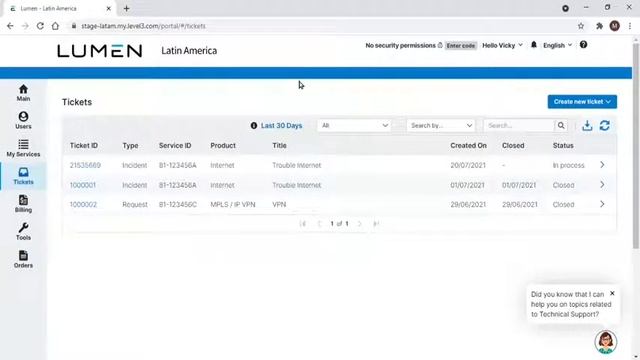
Task: Sort by the Service ID column header
Action: (175, 145)
